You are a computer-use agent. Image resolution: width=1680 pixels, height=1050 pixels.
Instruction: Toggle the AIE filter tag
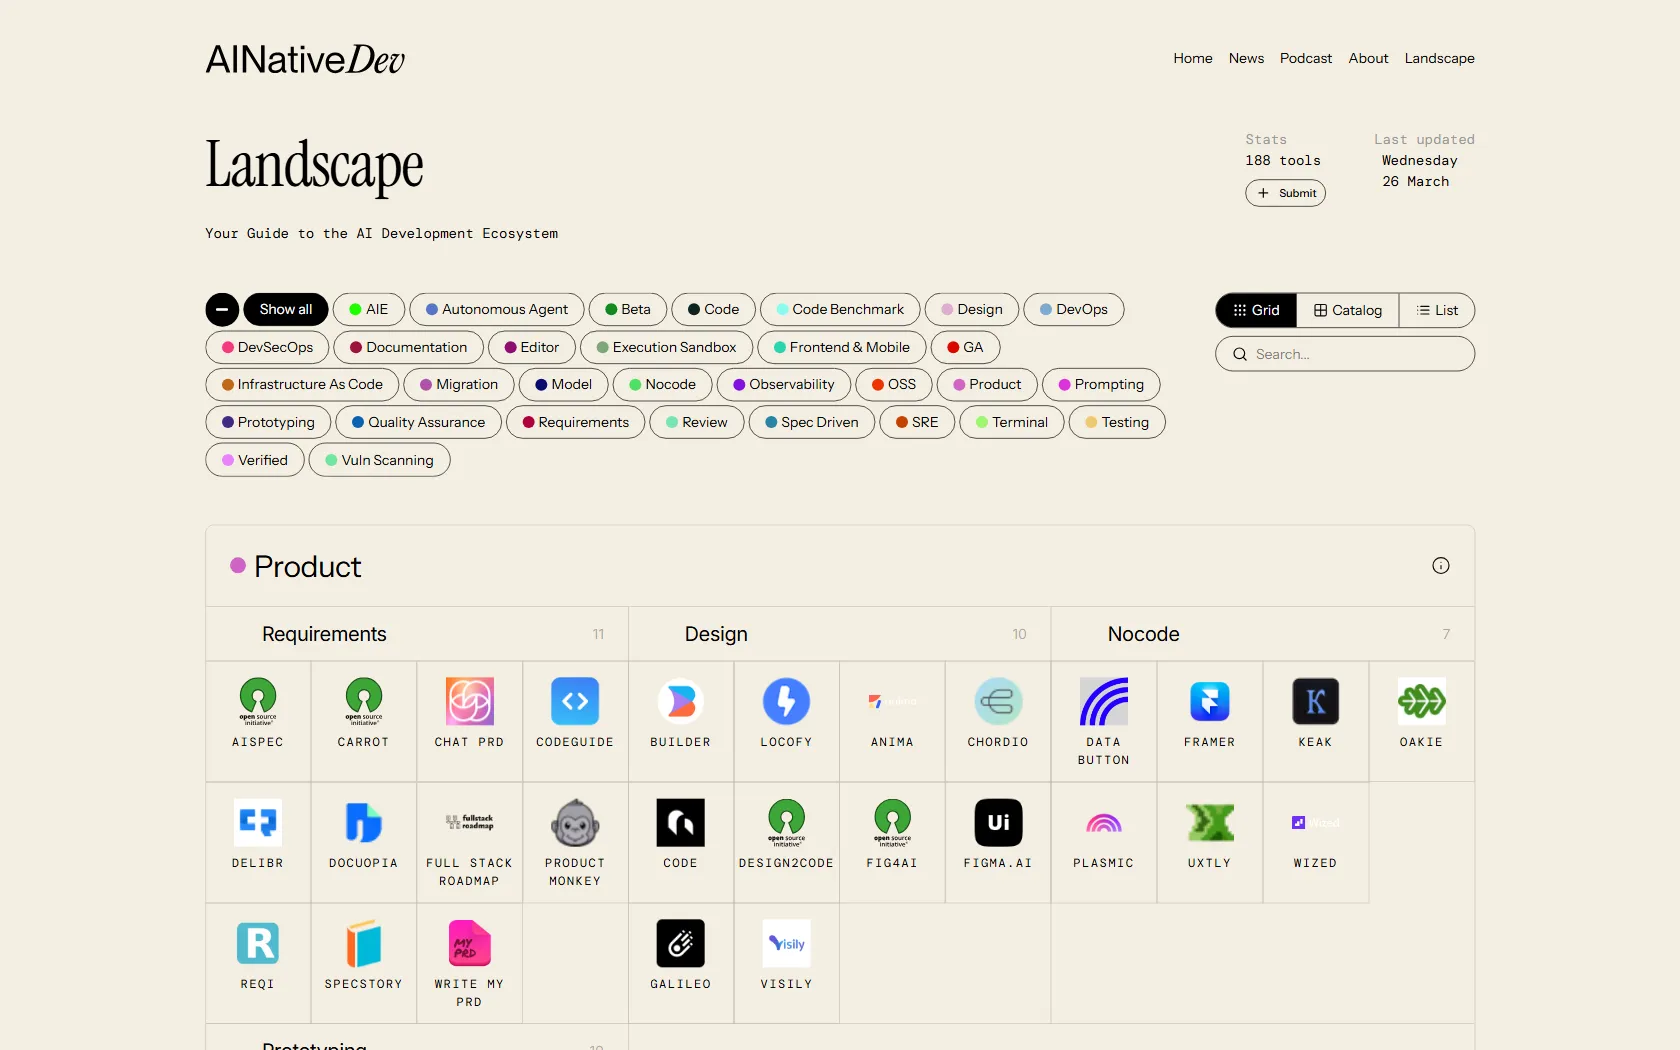point(368,310)
